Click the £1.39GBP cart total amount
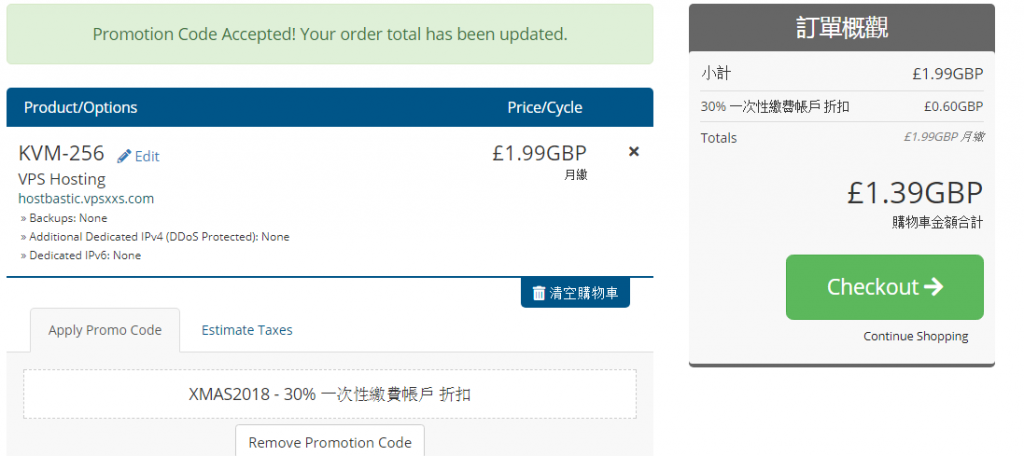1024x456 pixels. [915, 193]
